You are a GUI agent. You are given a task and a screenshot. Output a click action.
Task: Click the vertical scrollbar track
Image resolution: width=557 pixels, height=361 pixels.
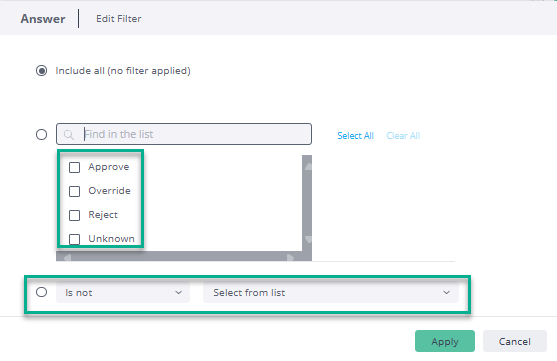tap(307, 203)
